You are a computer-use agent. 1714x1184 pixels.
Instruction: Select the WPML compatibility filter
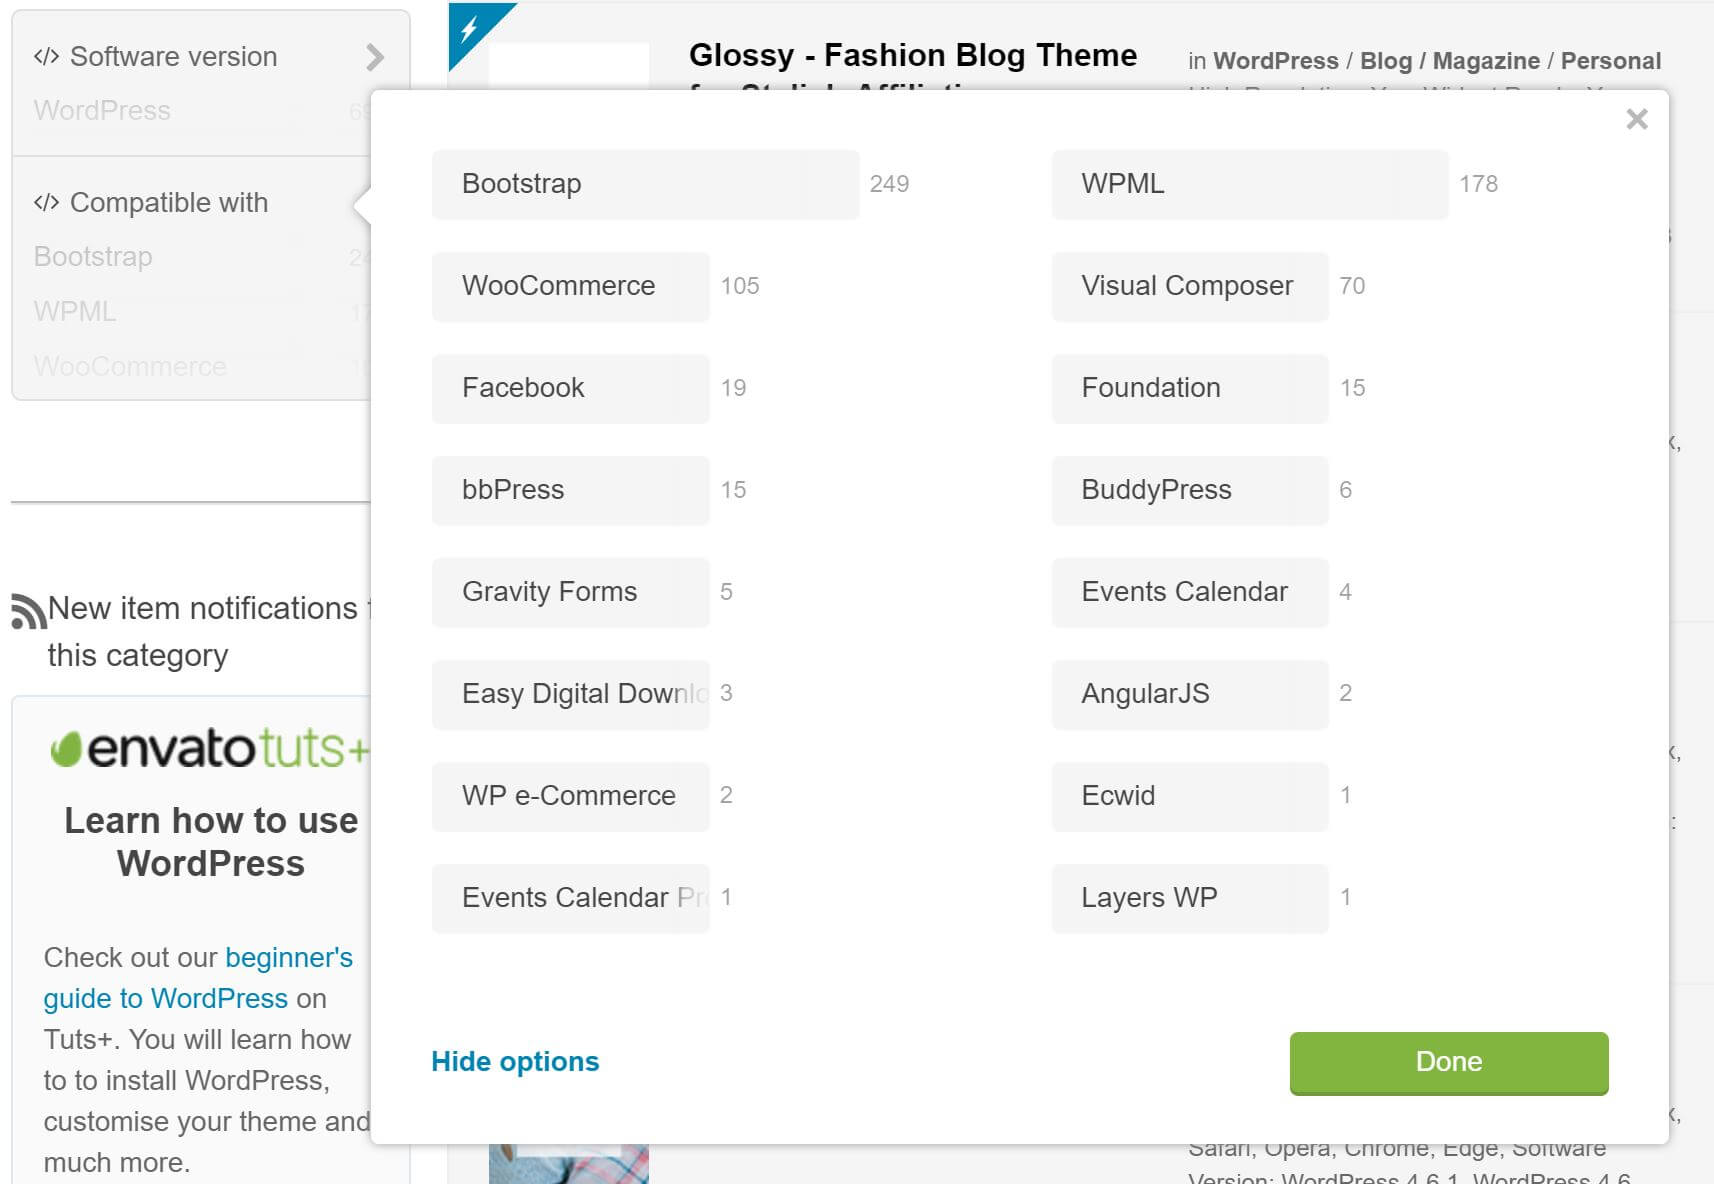click(1249, 184)
